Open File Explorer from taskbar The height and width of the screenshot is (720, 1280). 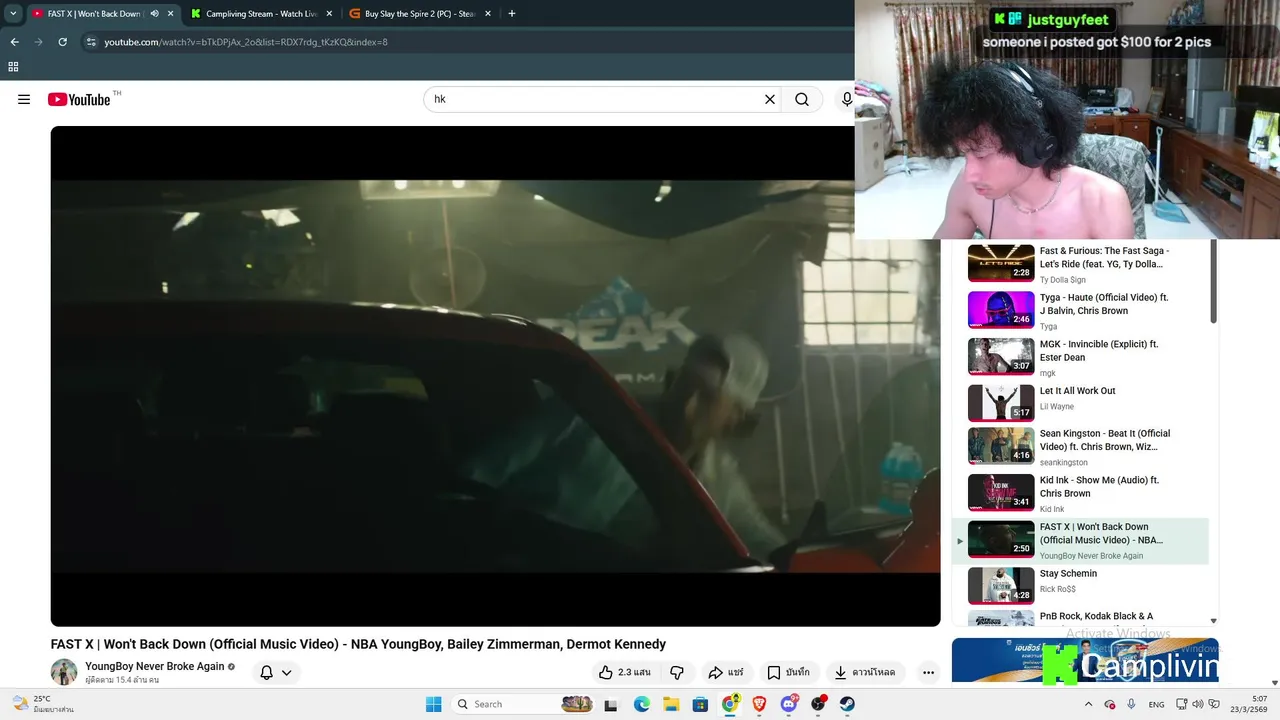click(671, 704)
